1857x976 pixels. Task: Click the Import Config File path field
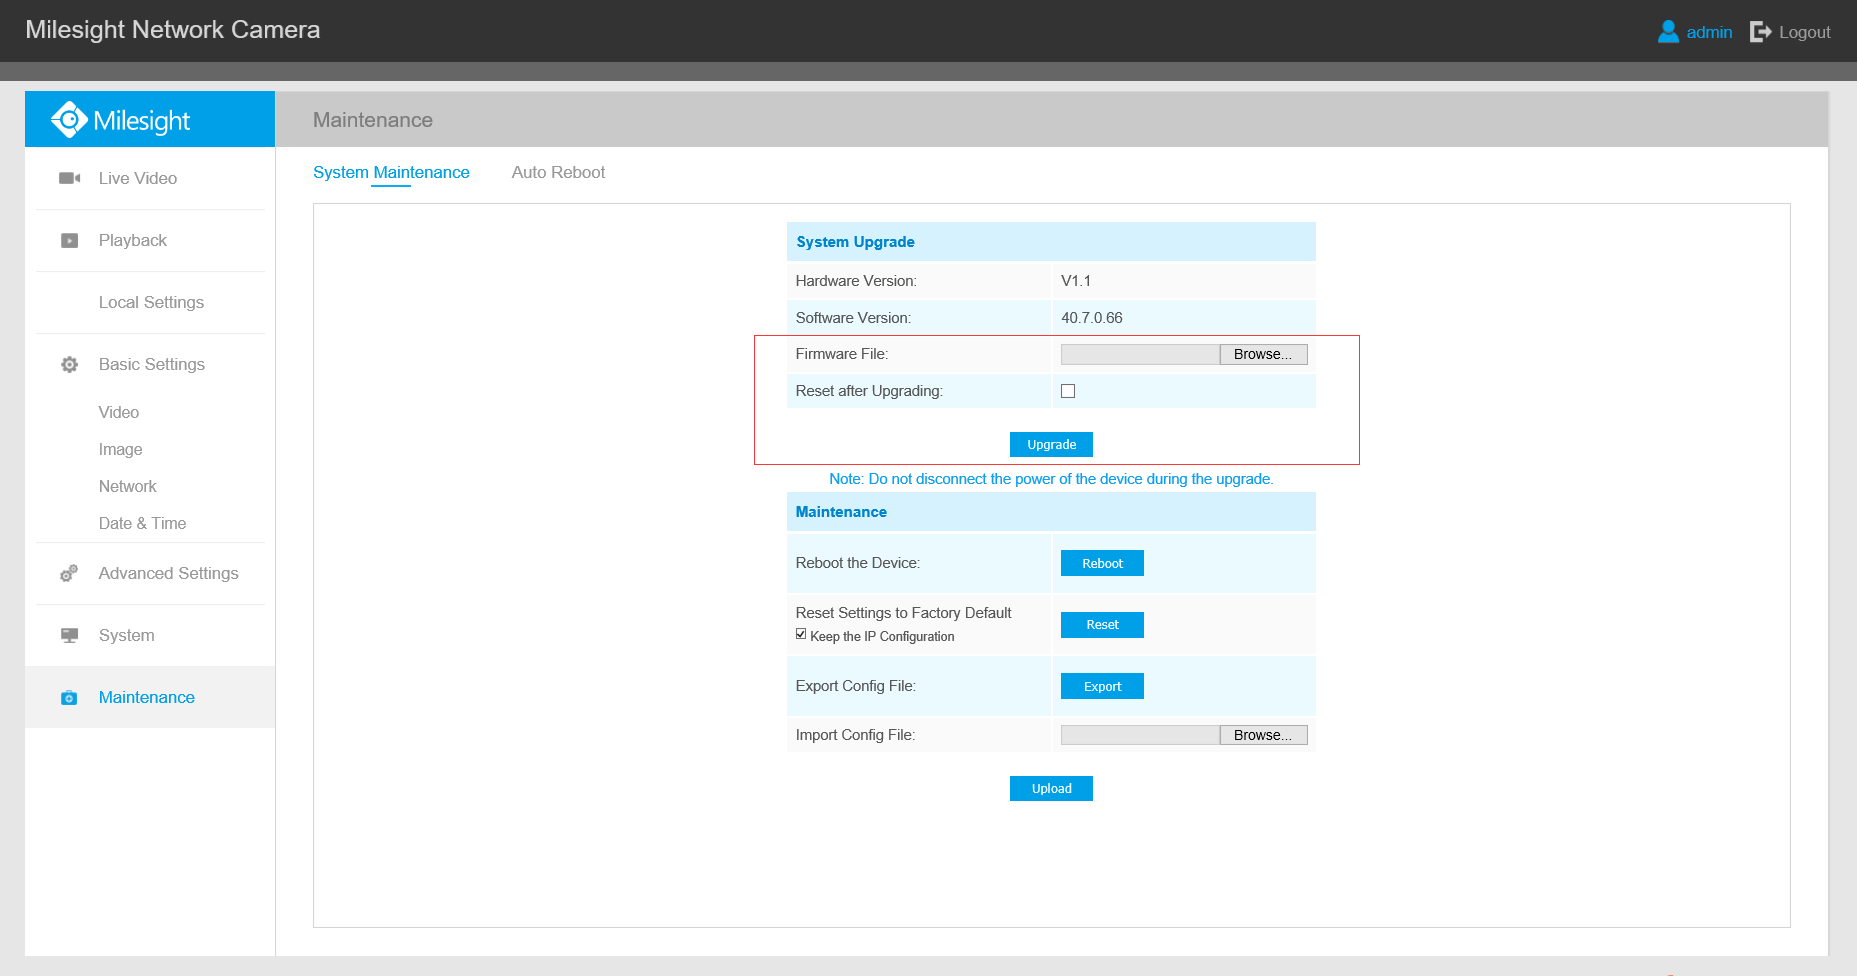(1139, 736)
